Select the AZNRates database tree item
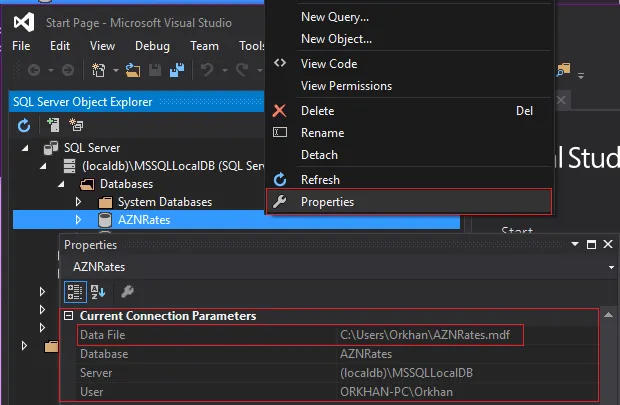Image resolution: width=620 pixels, height=405 pixels. tap(144, 220)
